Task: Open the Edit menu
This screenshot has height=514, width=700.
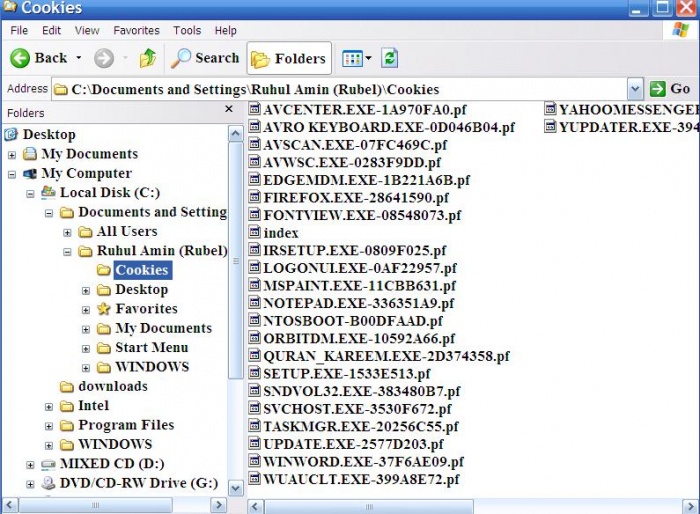Action: pyautogui.click(x=51, y=30)
